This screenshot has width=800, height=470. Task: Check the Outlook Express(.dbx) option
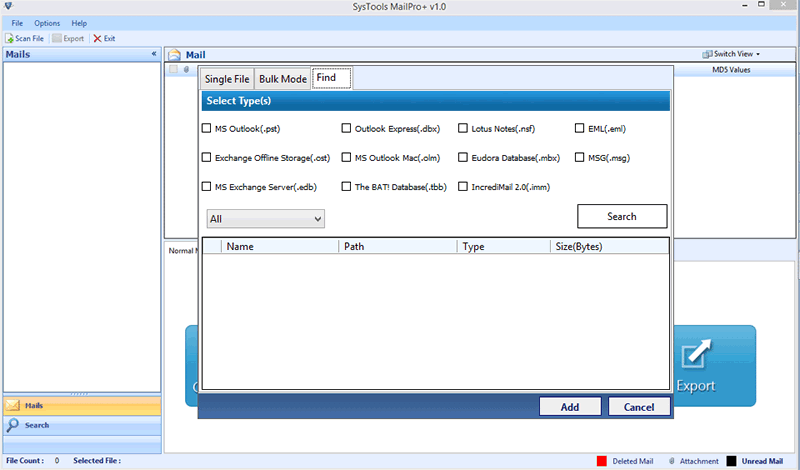tap(346, 128)
